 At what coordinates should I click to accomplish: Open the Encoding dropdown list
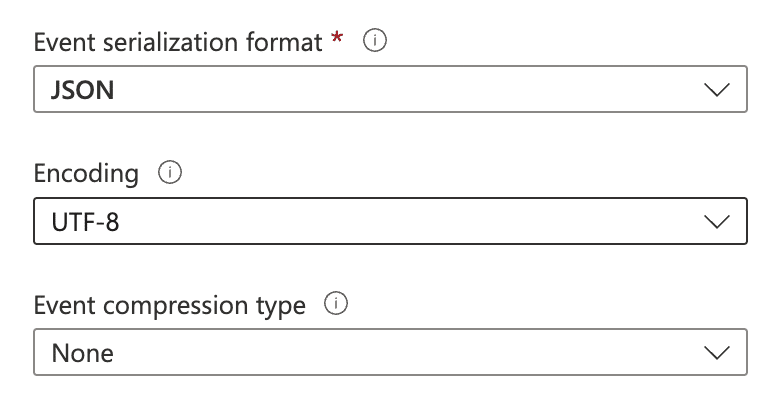tap(390, 221)
